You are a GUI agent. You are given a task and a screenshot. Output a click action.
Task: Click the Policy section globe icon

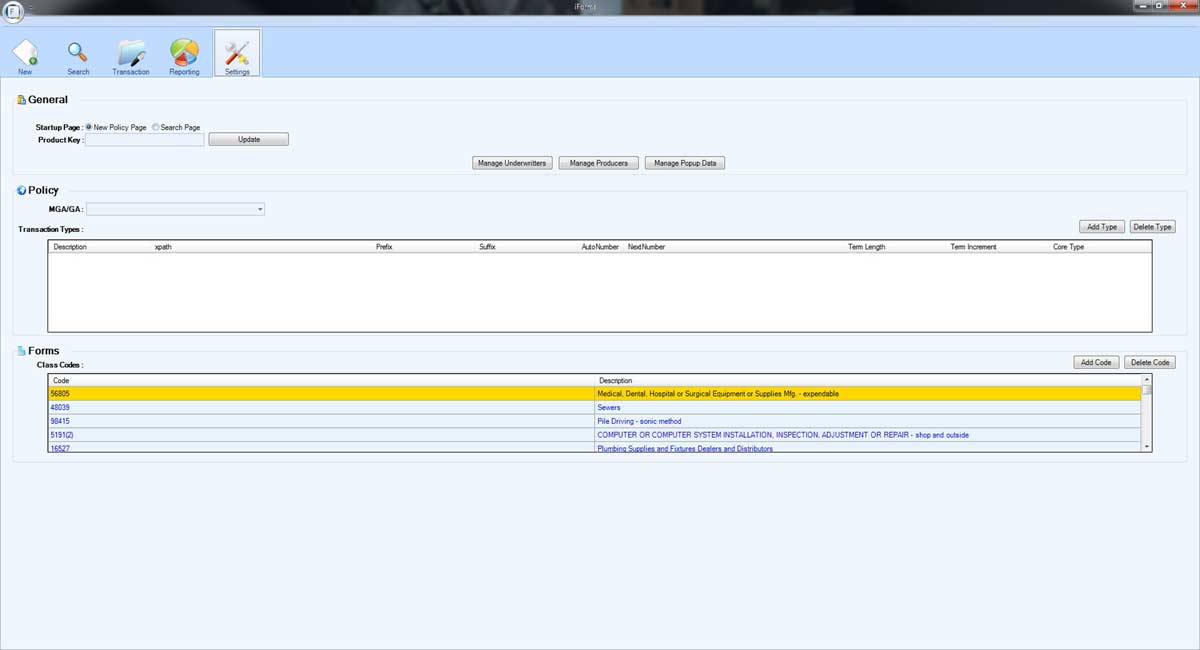(21, 190)
